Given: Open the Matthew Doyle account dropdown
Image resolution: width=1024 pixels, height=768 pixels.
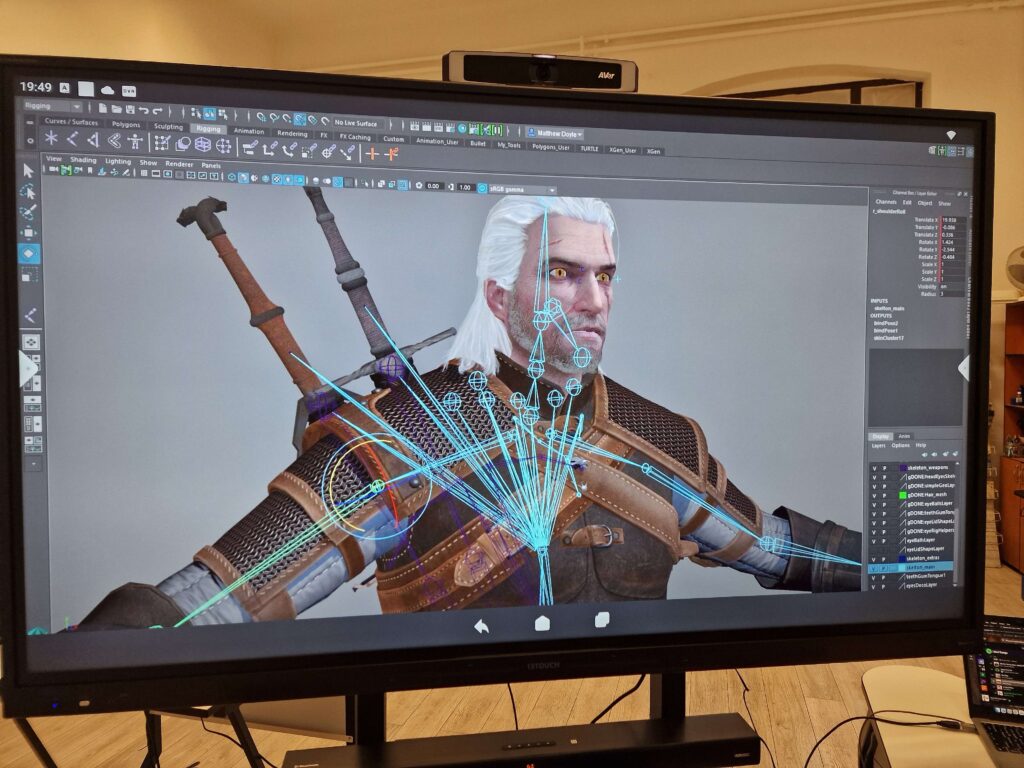Looking at the screenshot, I should point(559,133).
